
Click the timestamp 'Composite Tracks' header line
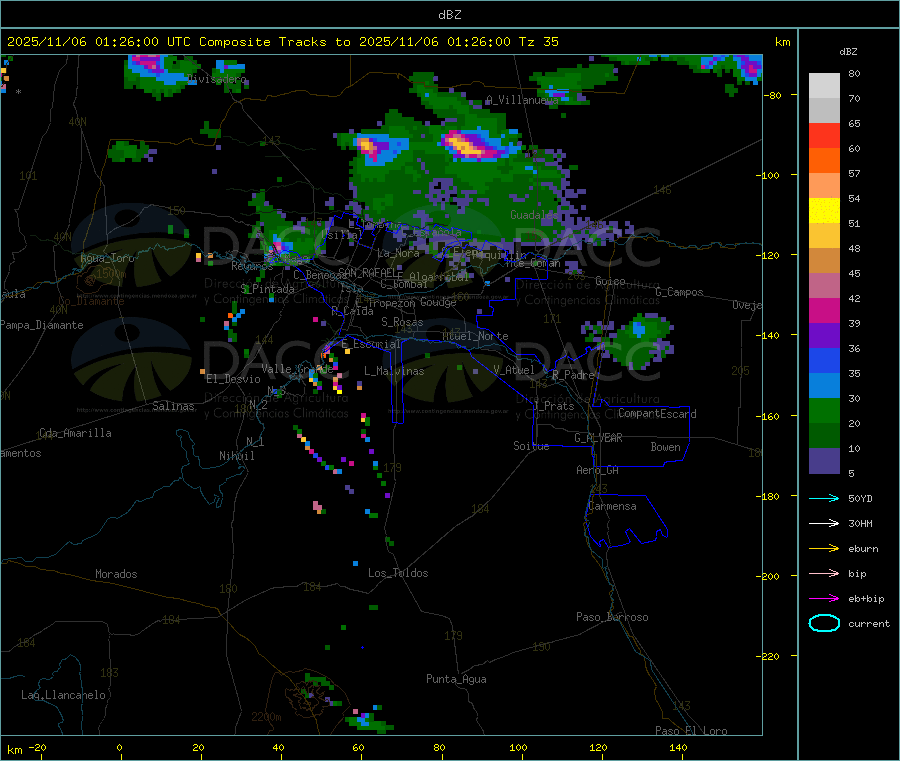point(283,42)
